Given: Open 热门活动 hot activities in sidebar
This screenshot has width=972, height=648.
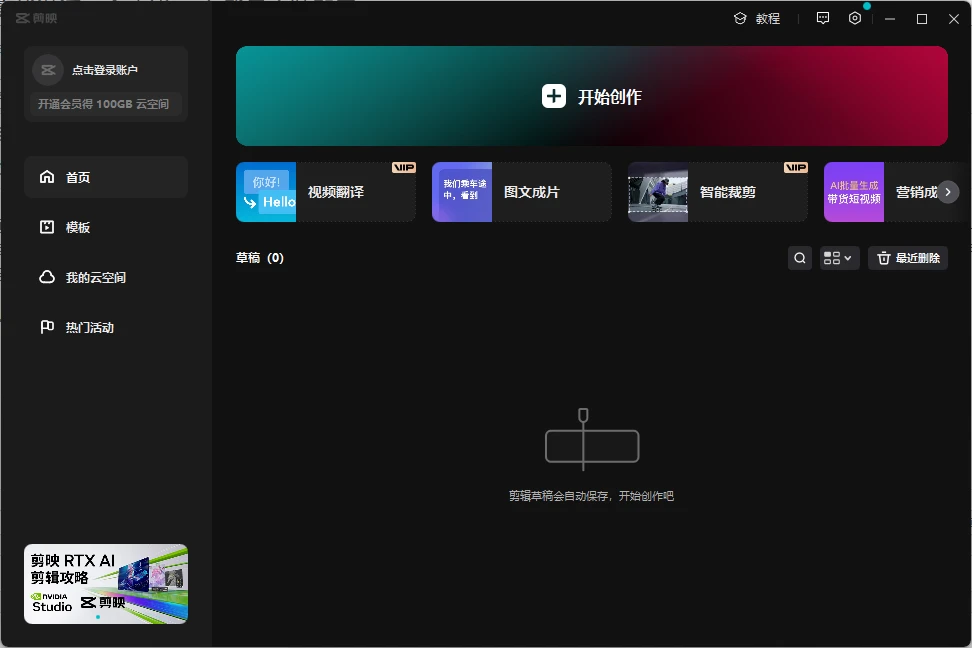Looking at the screenshot, I should 105,327.
